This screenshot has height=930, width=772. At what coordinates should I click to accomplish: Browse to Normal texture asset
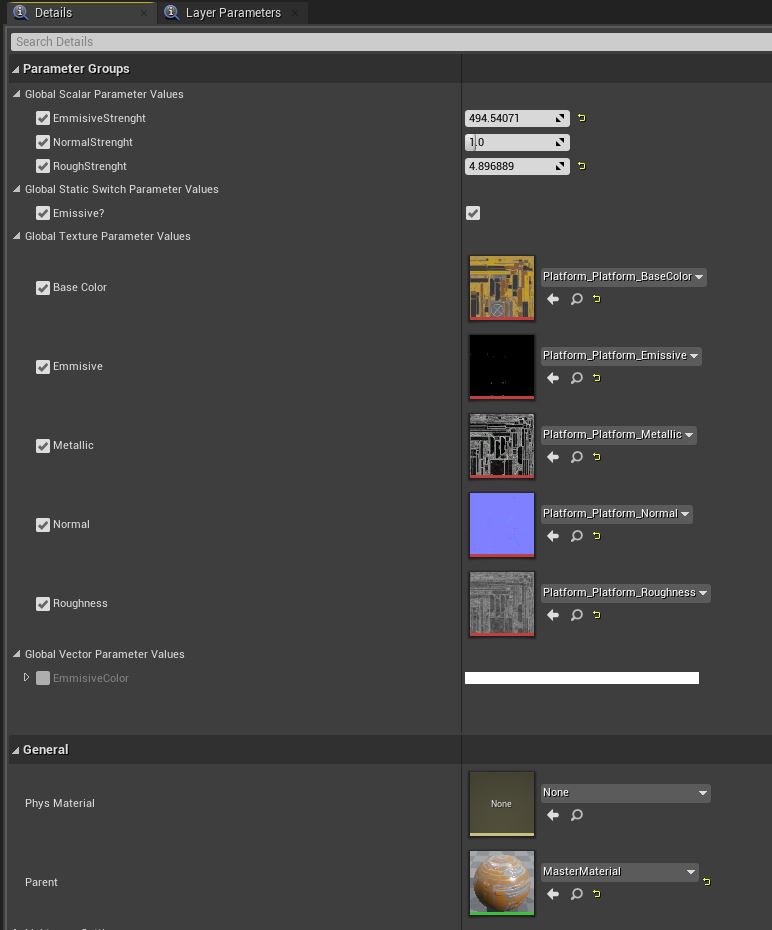576,536
